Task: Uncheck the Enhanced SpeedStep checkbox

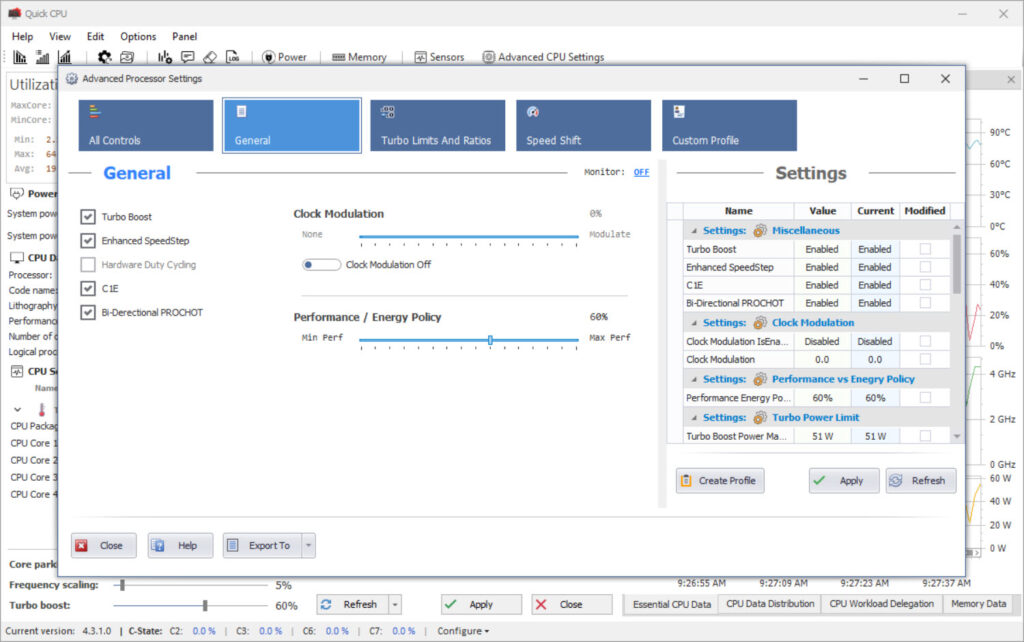Action: [88, 241]
